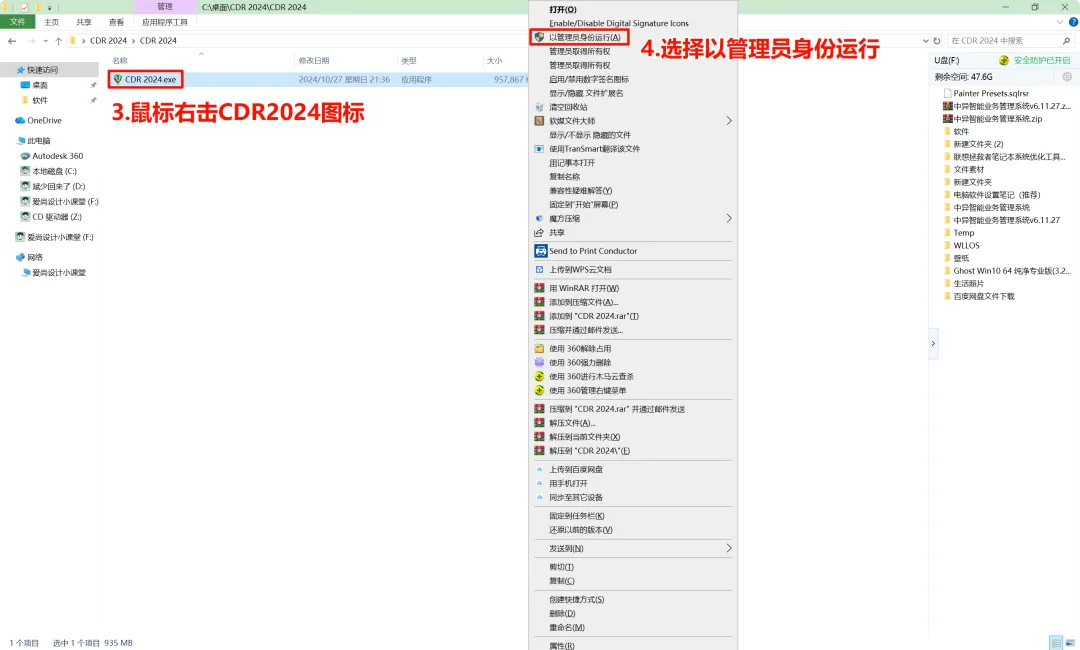
Task: Click the 上传到WPS云文档 icon
Action: (539, 270)
